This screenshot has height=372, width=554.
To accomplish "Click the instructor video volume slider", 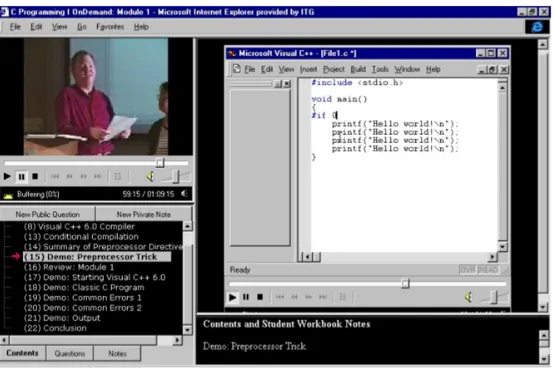I will pos(176,176).
